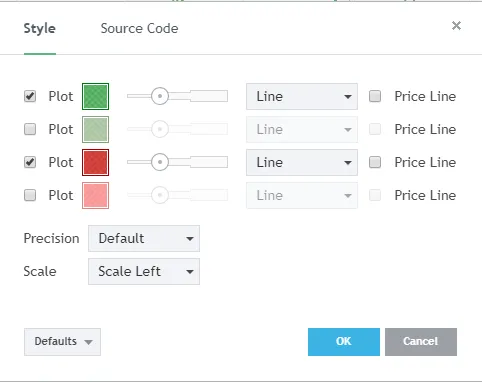The width and height of the screenshot is (482, 382).
Task: Enable Price Line for the third plot
Action: pos(375,162)
